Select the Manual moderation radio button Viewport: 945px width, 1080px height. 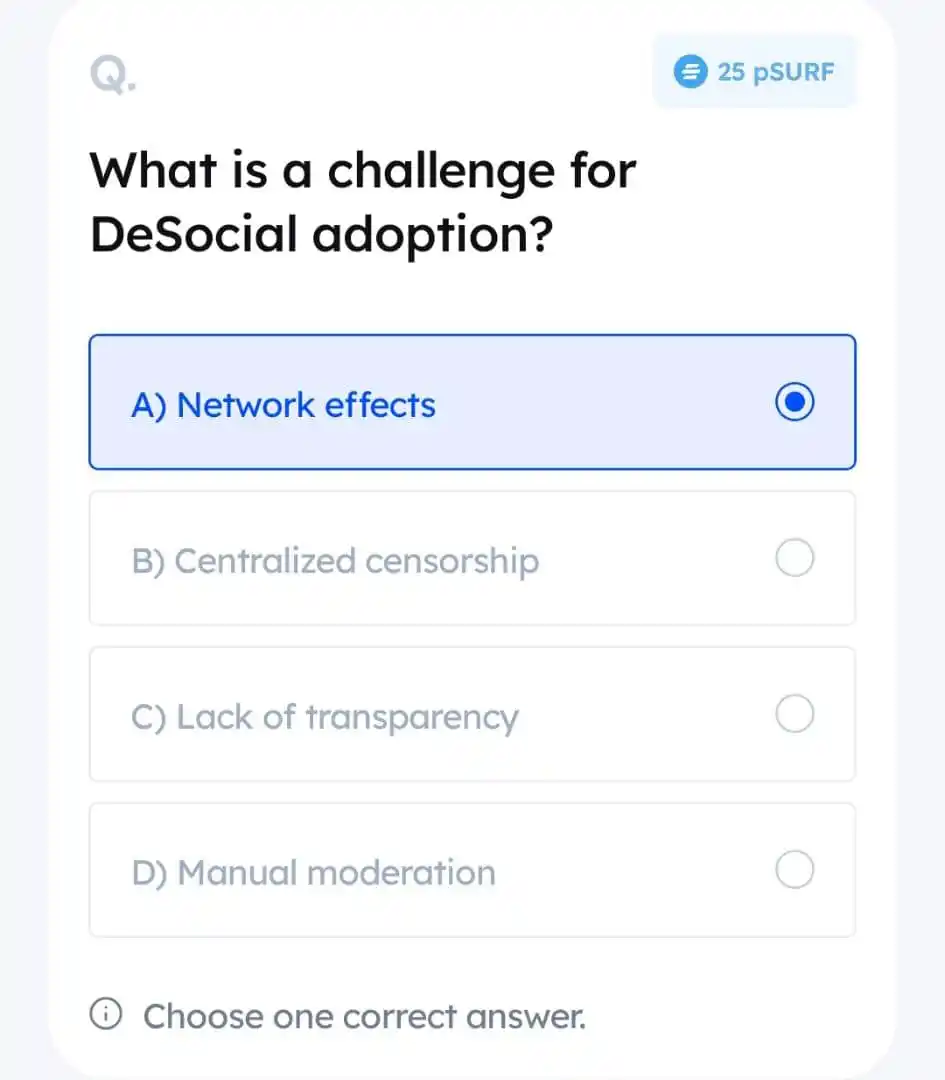pos(794,869)
